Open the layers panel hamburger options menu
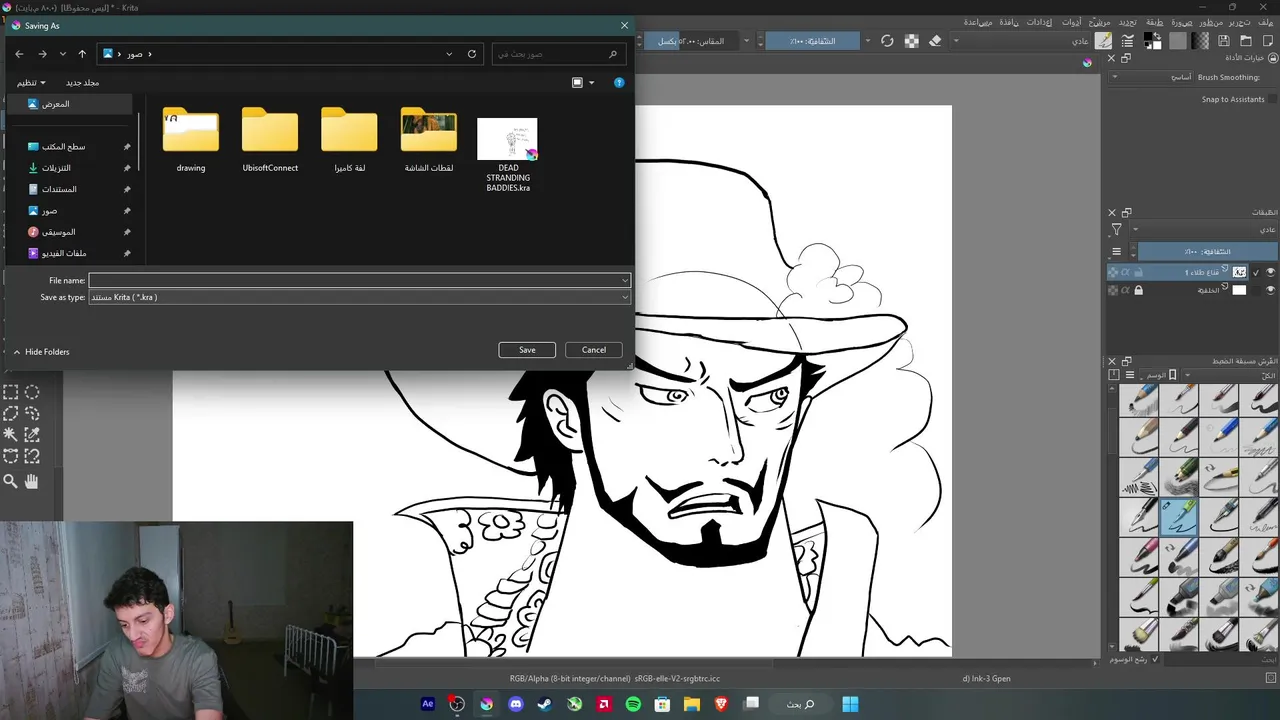The image size is (1280, 720). click(x=1116, y=252)
